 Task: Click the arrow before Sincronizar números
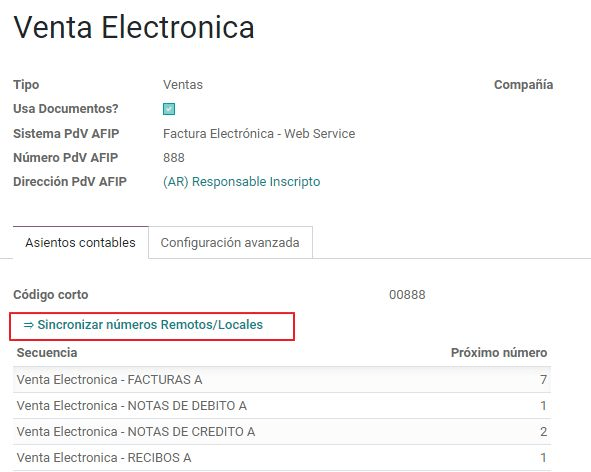(x=29, y=325)
